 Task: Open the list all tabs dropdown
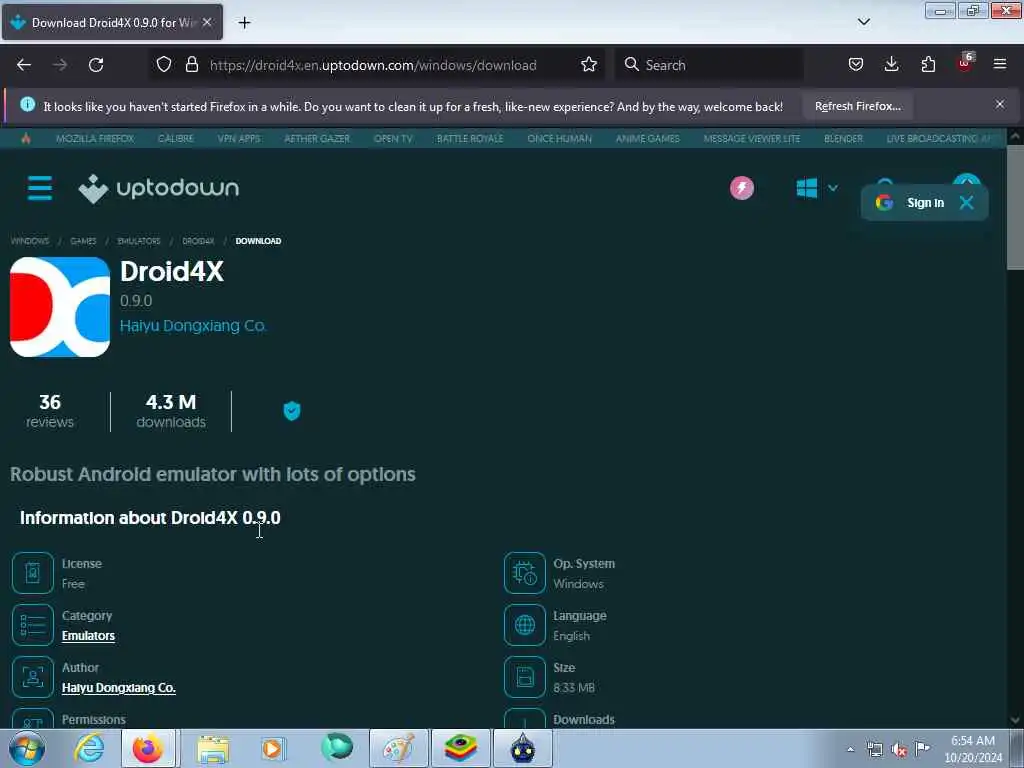(863, 22)
